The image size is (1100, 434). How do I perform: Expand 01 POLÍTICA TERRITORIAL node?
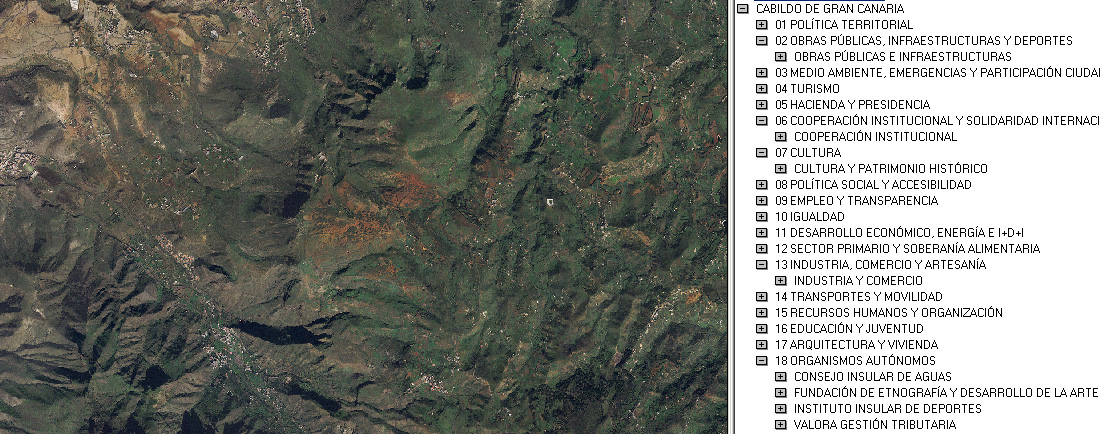(x=762, y=25)
